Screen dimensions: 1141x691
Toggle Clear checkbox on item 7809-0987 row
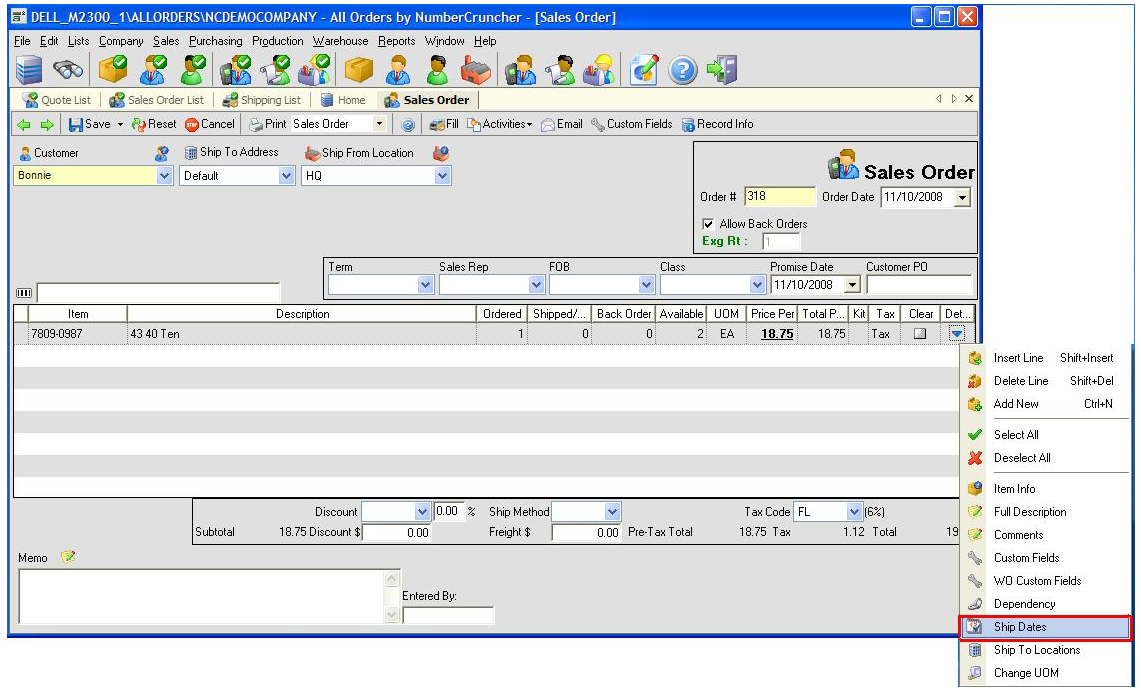coord(921,334)
